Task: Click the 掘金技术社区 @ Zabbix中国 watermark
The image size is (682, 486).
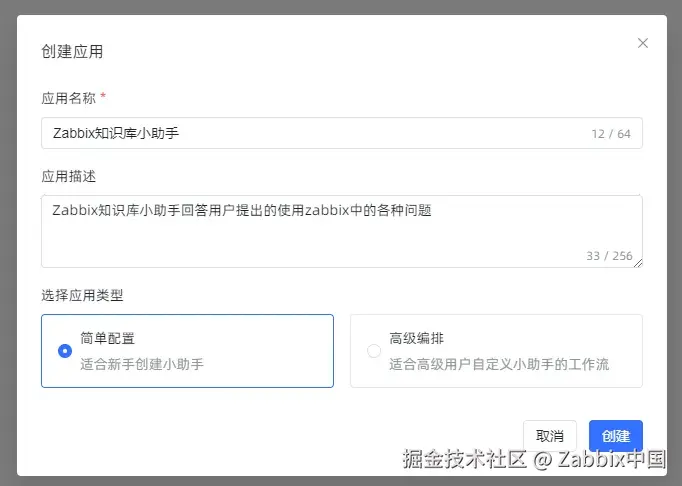Action: click(534, 460)
